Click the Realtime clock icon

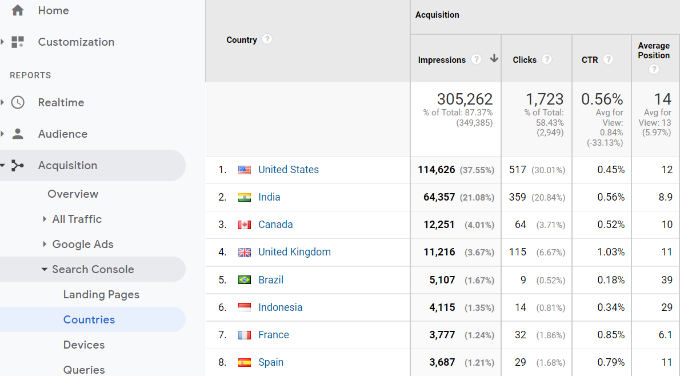pyautogui.click(x=18, y=102)
